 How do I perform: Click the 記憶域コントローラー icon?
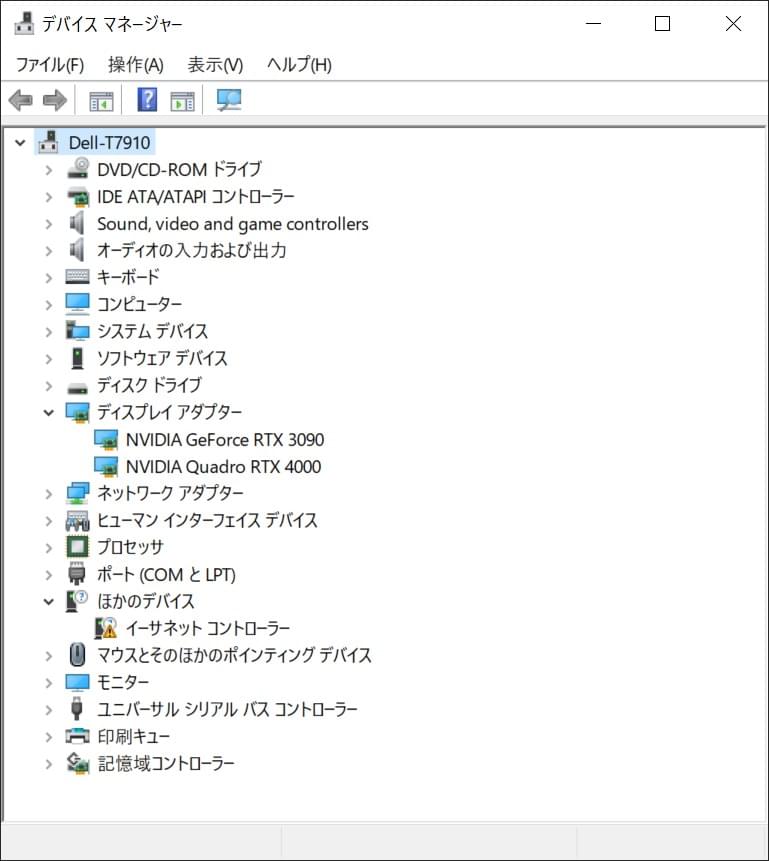pos(77,763)
